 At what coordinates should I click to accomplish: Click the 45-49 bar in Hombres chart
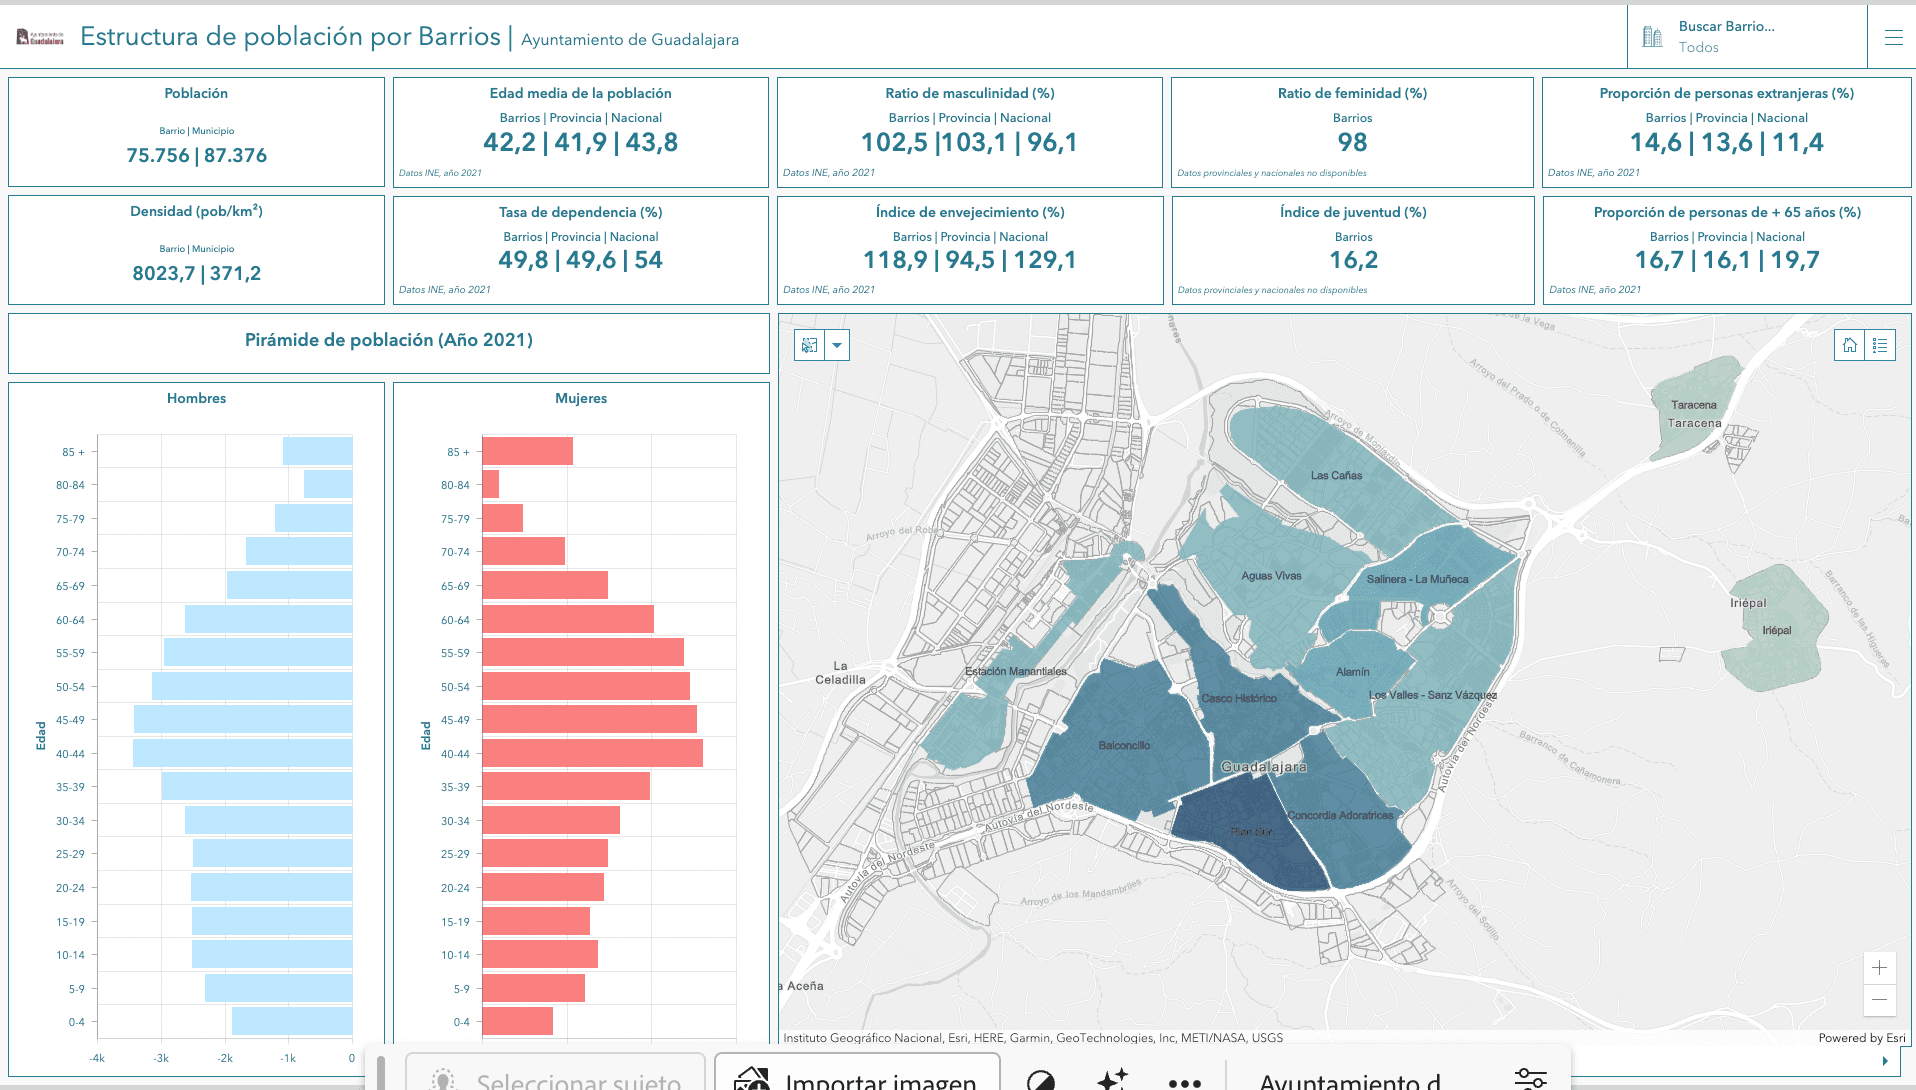click(243, 720)
